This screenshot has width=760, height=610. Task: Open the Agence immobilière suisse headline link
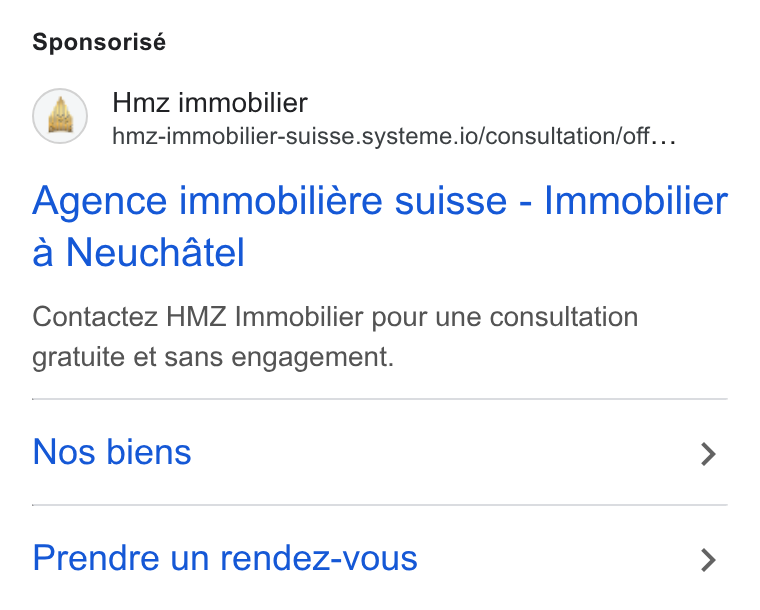[x=380, y=226]
